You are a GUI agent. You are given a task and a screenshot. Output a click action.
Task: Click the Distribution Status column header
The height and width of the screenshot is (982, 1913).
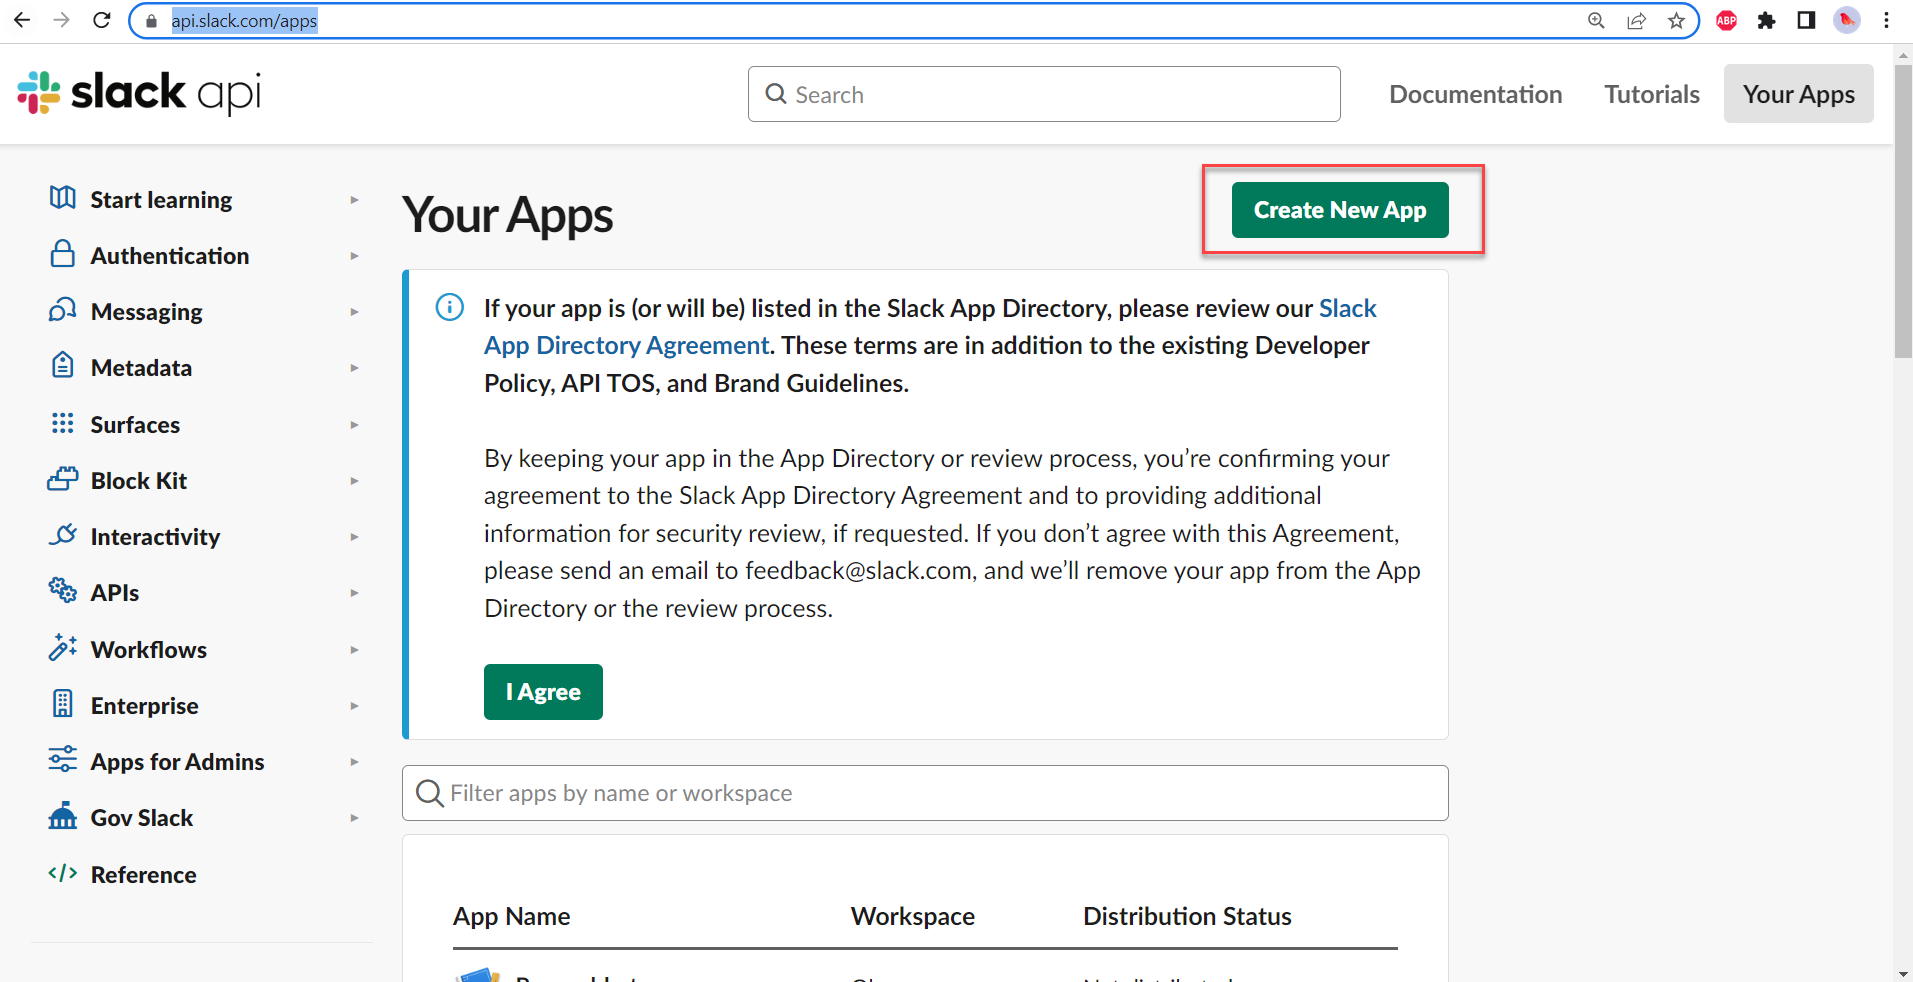click(1187, 916)
